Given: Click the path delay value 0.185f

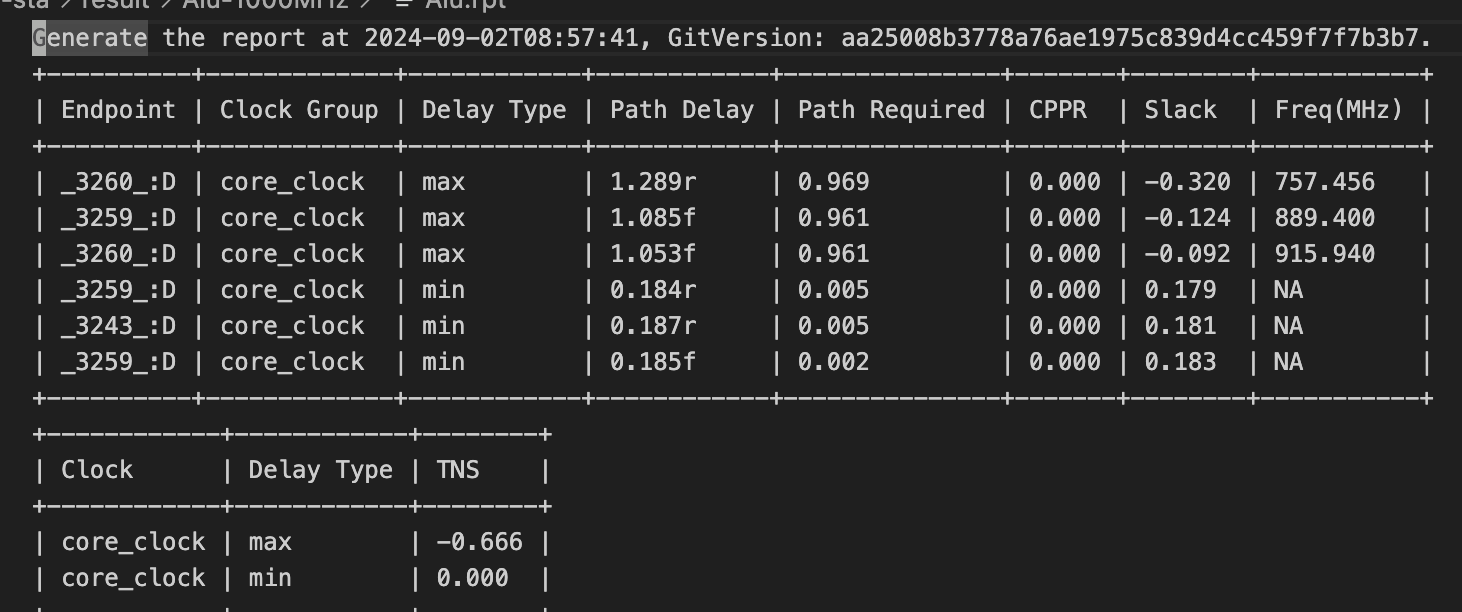Looking at the screenshot, I should coord(653,362).
